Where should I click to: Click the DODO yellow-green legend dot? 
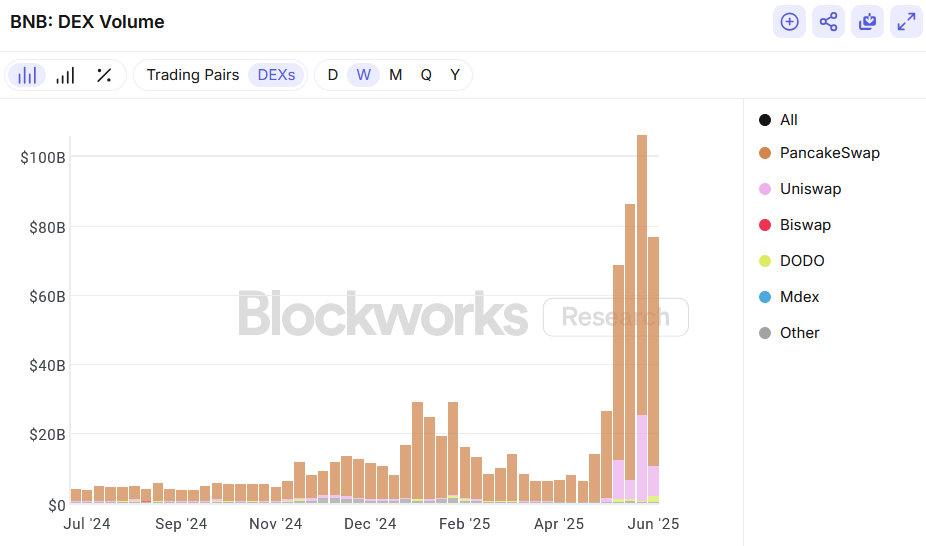[765, 261]
